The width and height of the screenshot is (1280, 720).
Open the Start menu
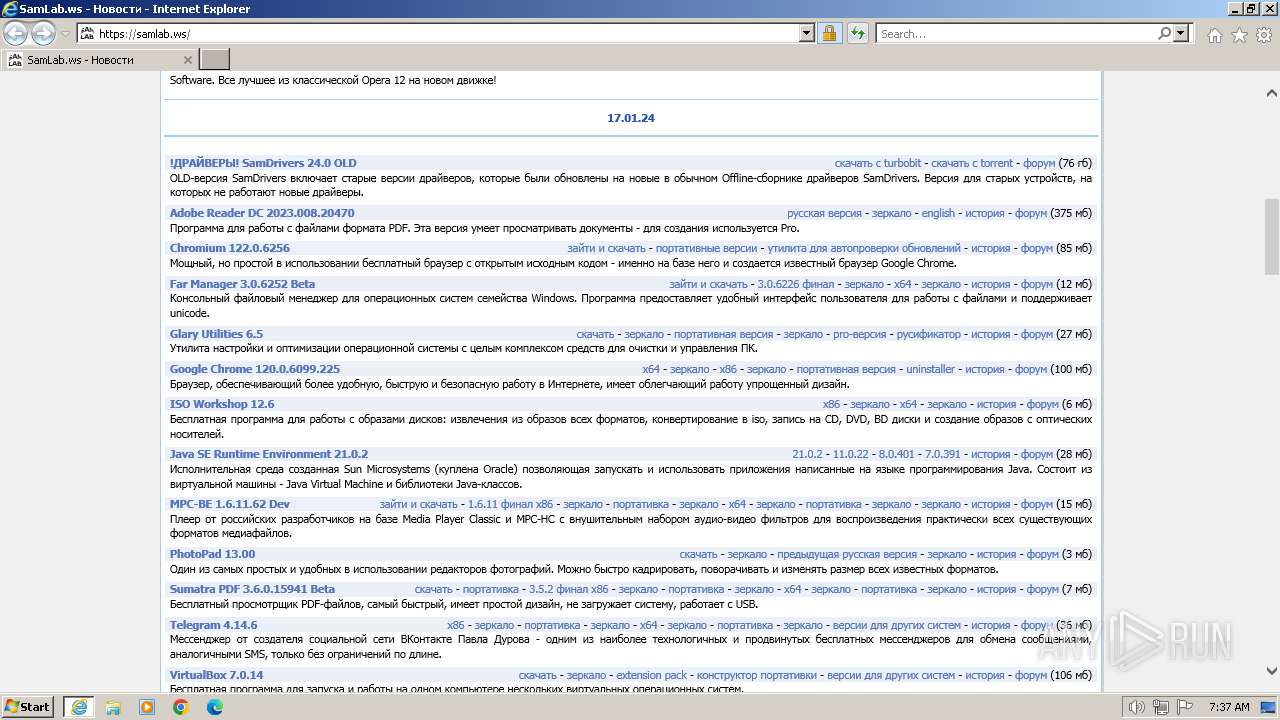tap(28, 706)
